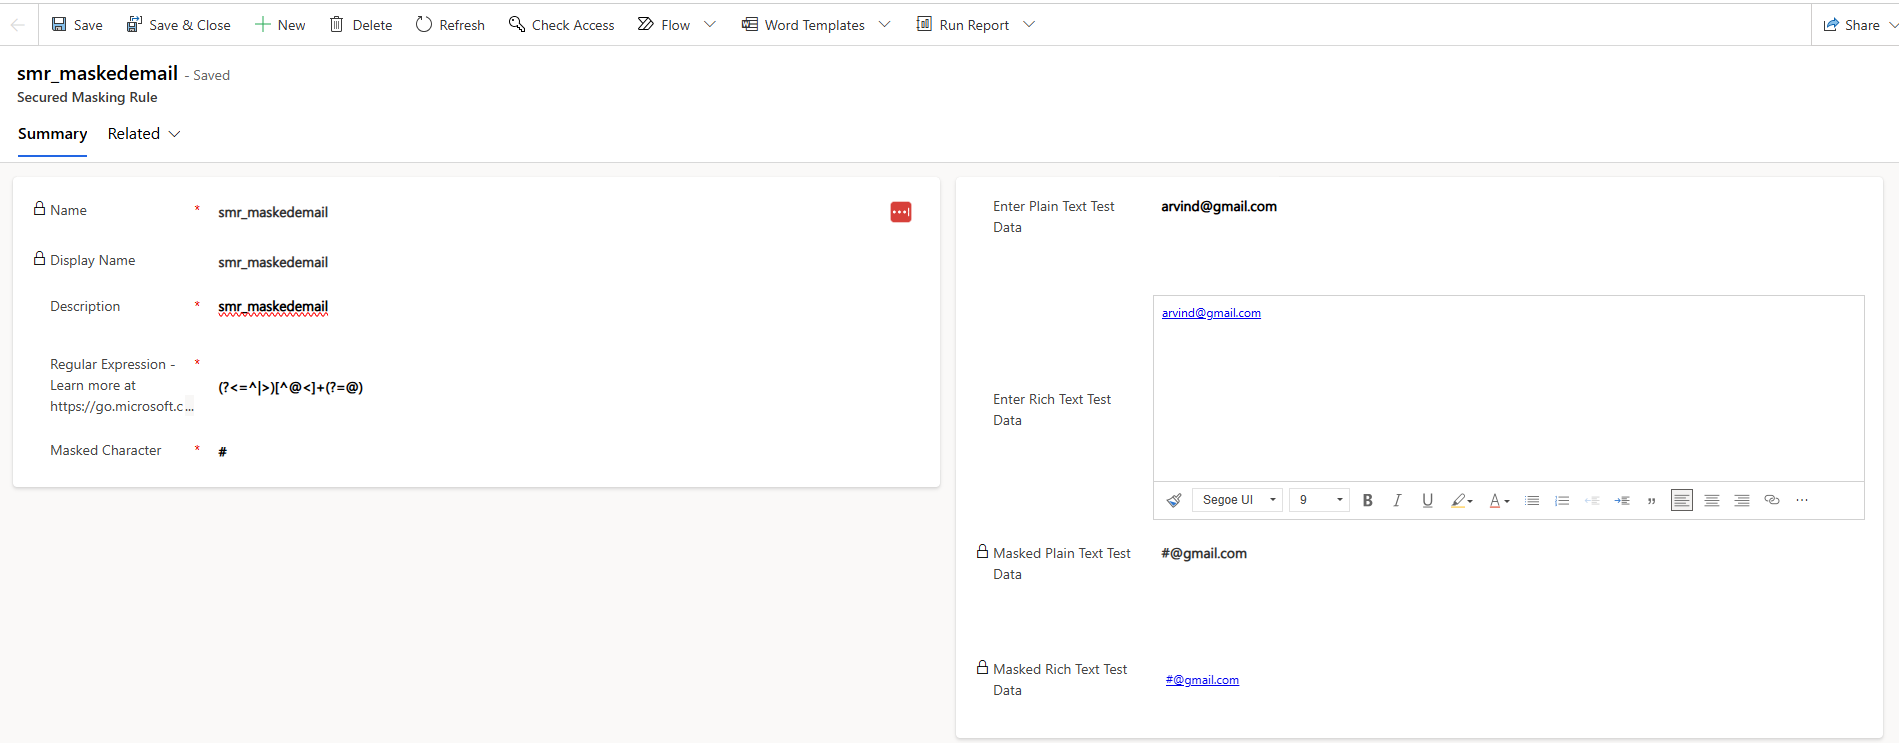Delete this masking rule

[361, 25]
